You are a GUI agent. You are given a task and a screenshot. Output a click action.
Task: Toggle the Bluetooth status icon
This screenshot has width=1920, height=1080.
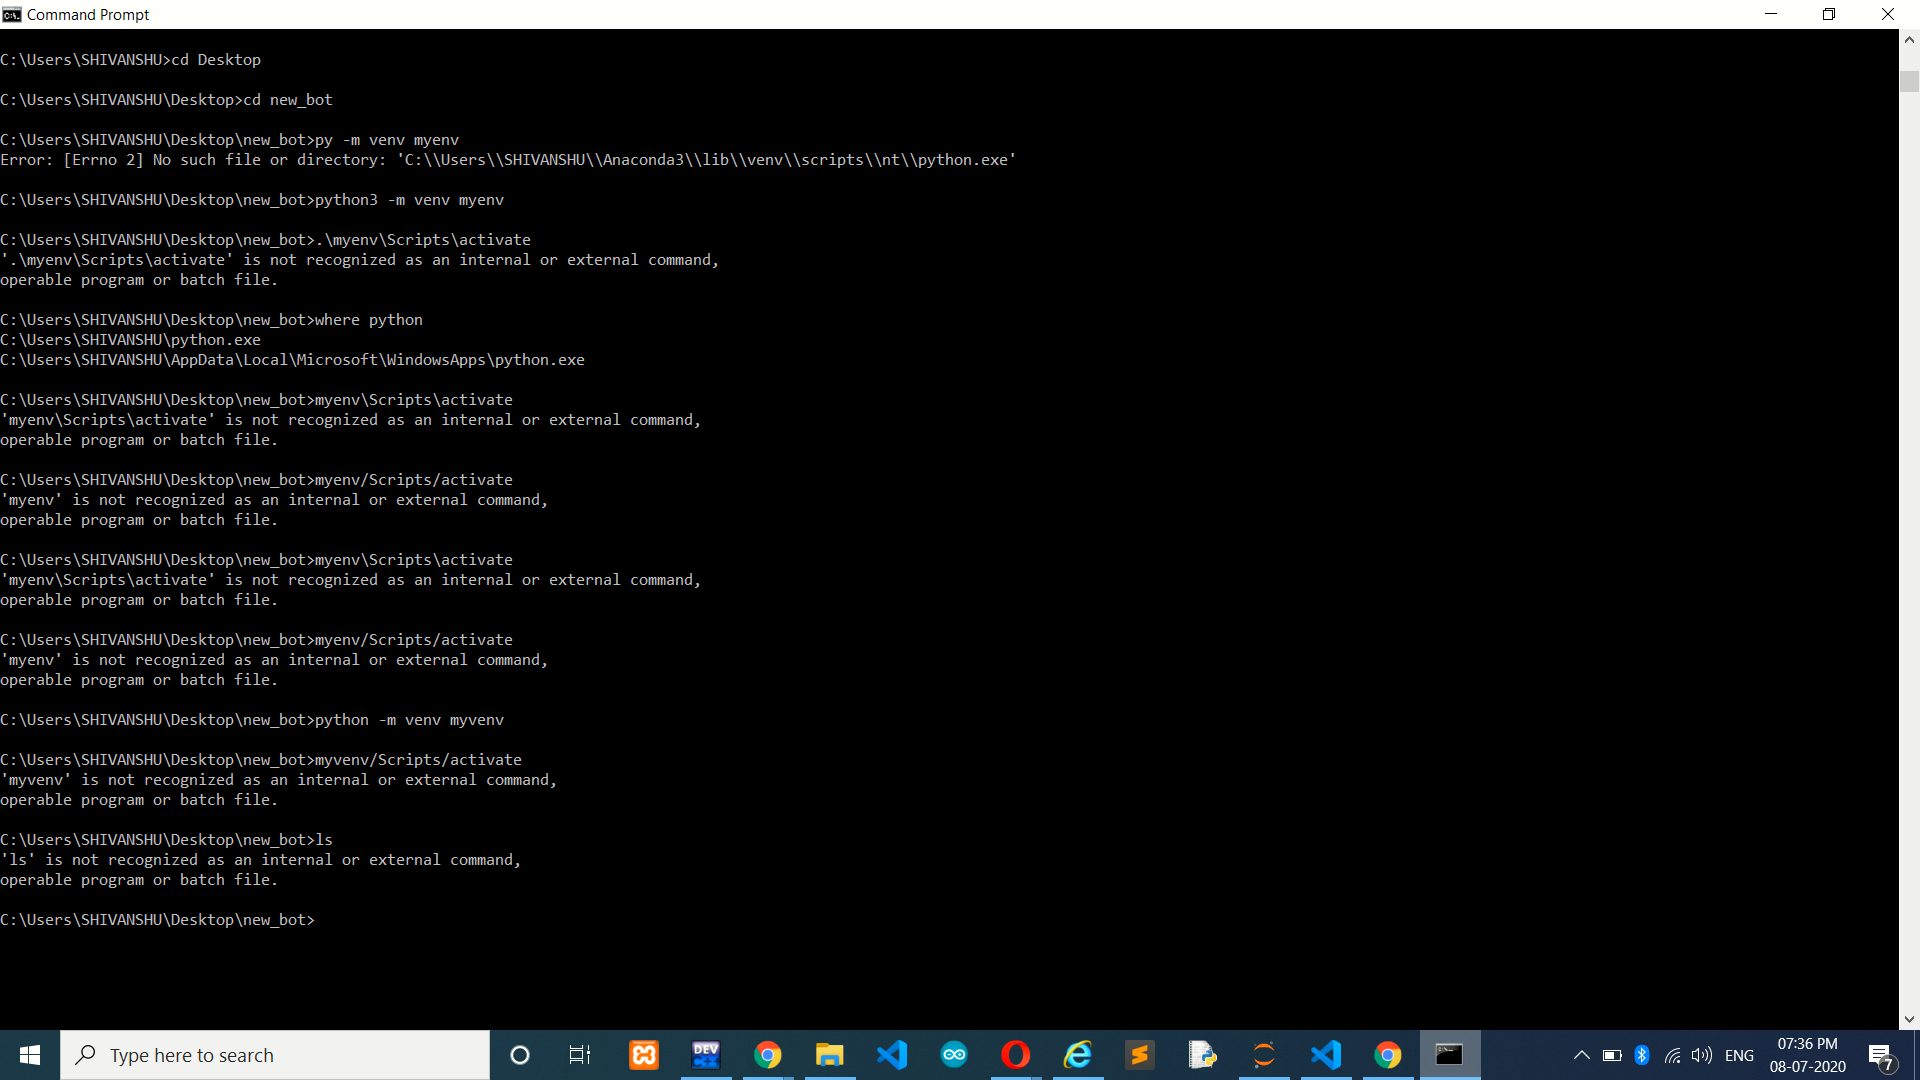[1640, 1054]
